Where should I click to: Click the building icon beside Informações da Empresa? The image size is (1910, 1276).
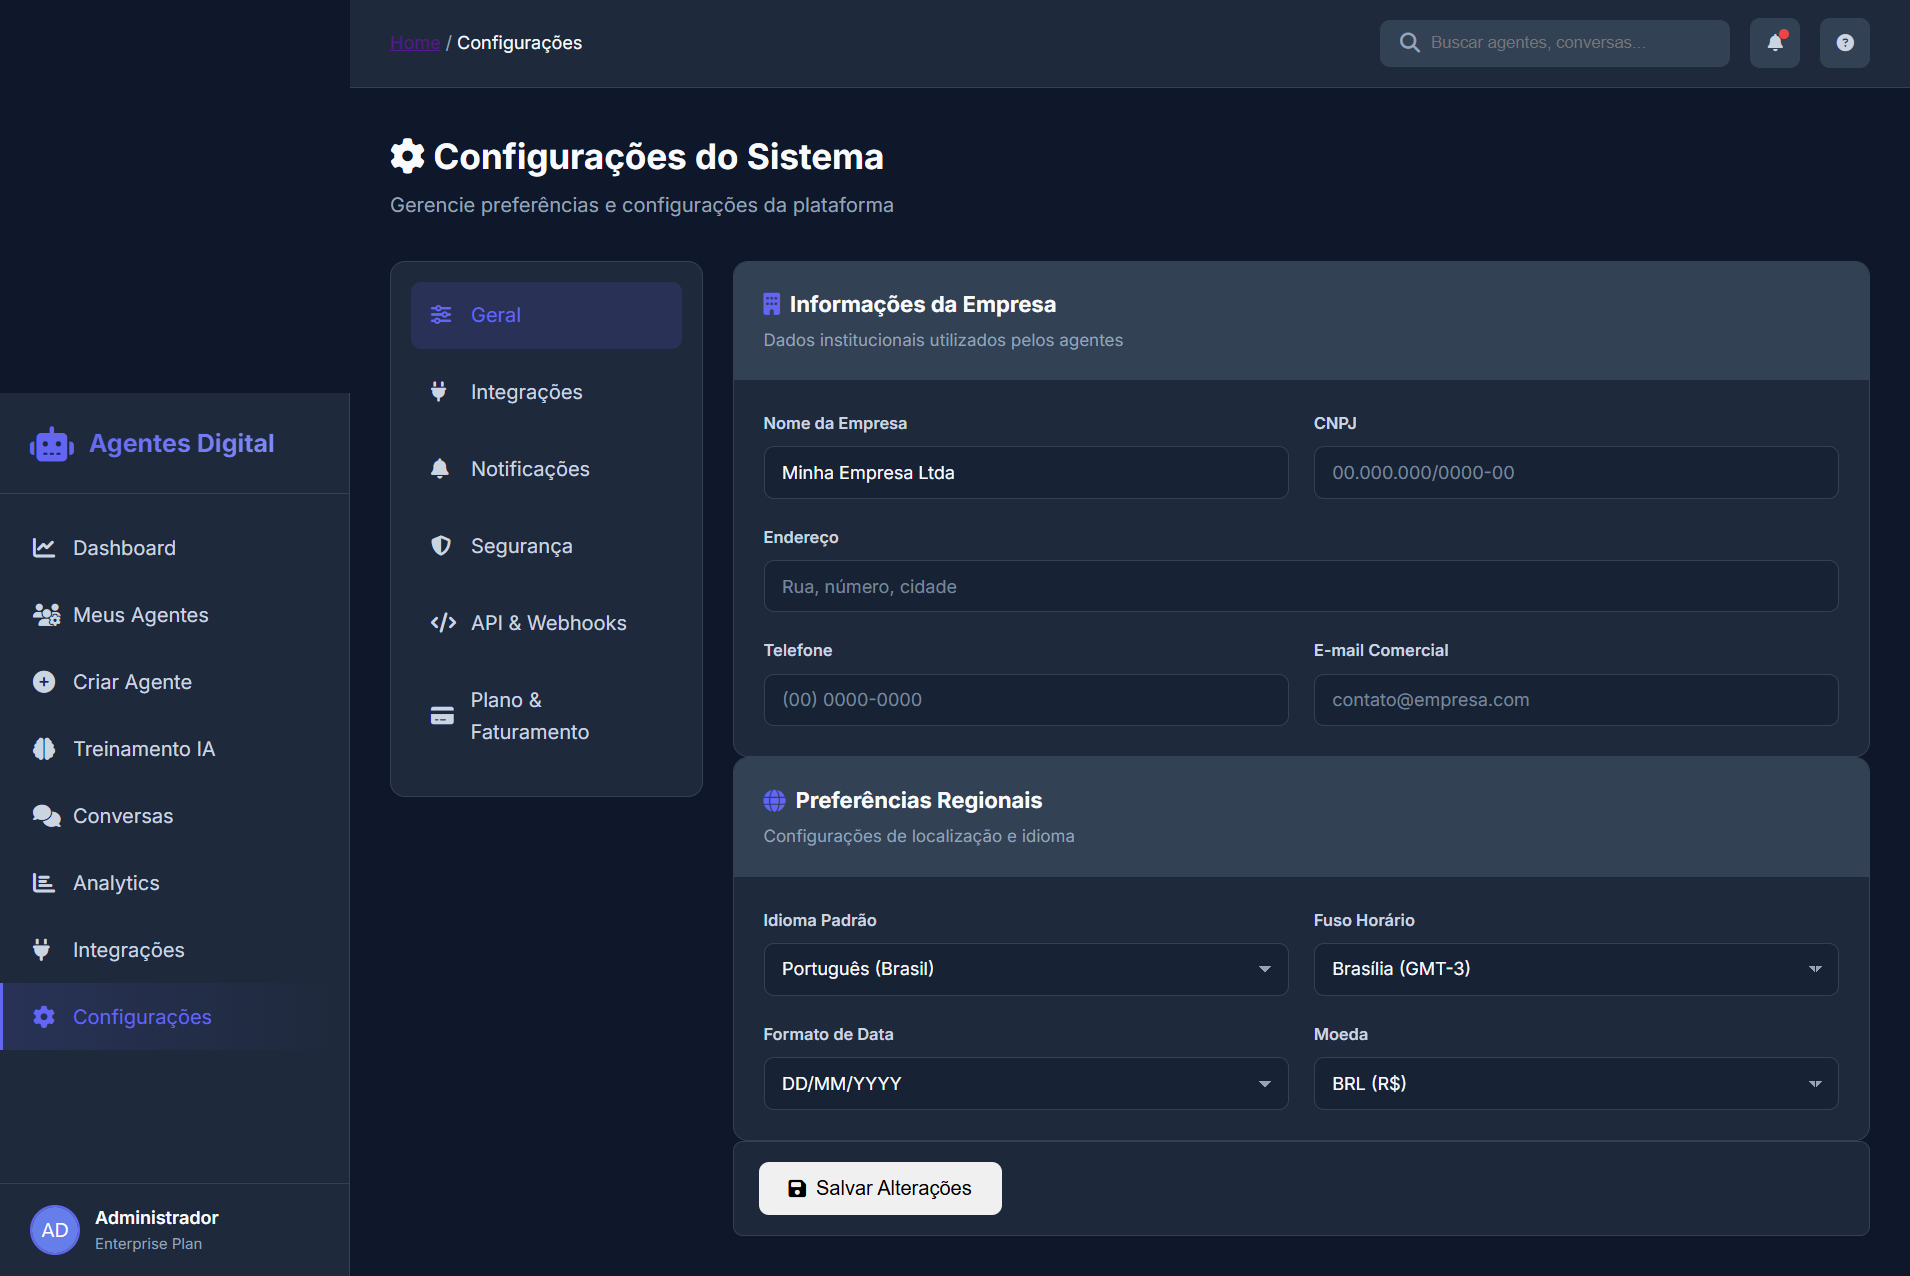click(x=772, y=304)
